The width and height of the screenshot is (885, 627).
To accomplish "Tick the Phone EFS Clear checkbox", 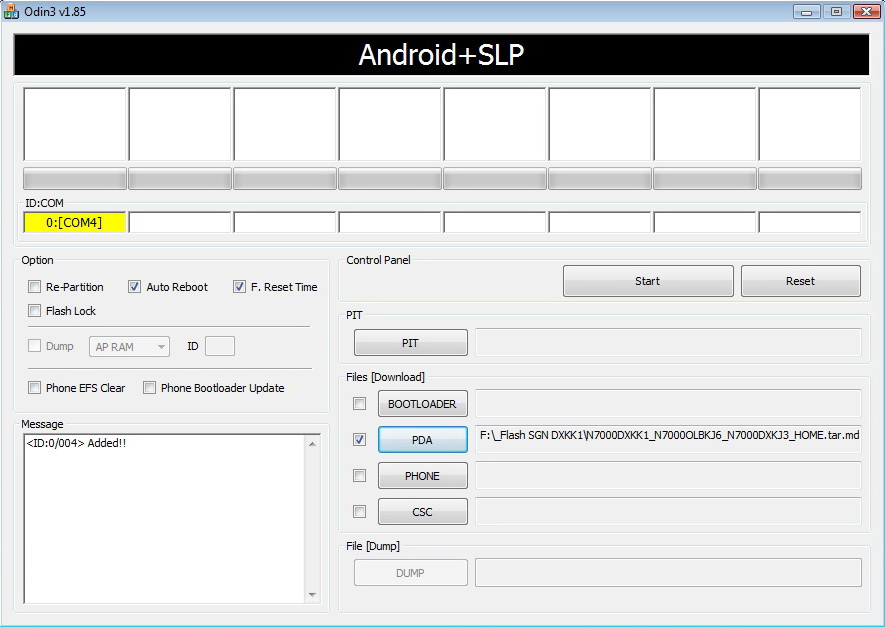I will [x=34, y=388].
